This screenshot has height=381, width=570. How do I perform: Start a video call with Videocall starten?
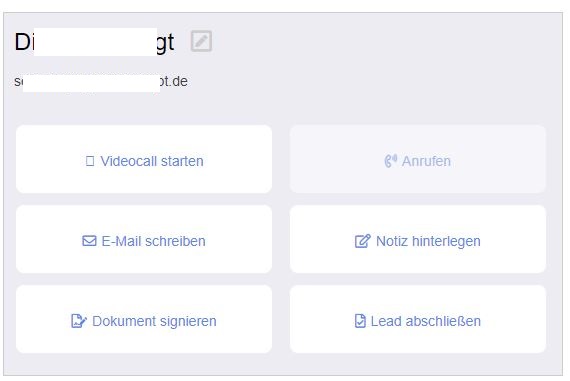click(x=144, y=159)
